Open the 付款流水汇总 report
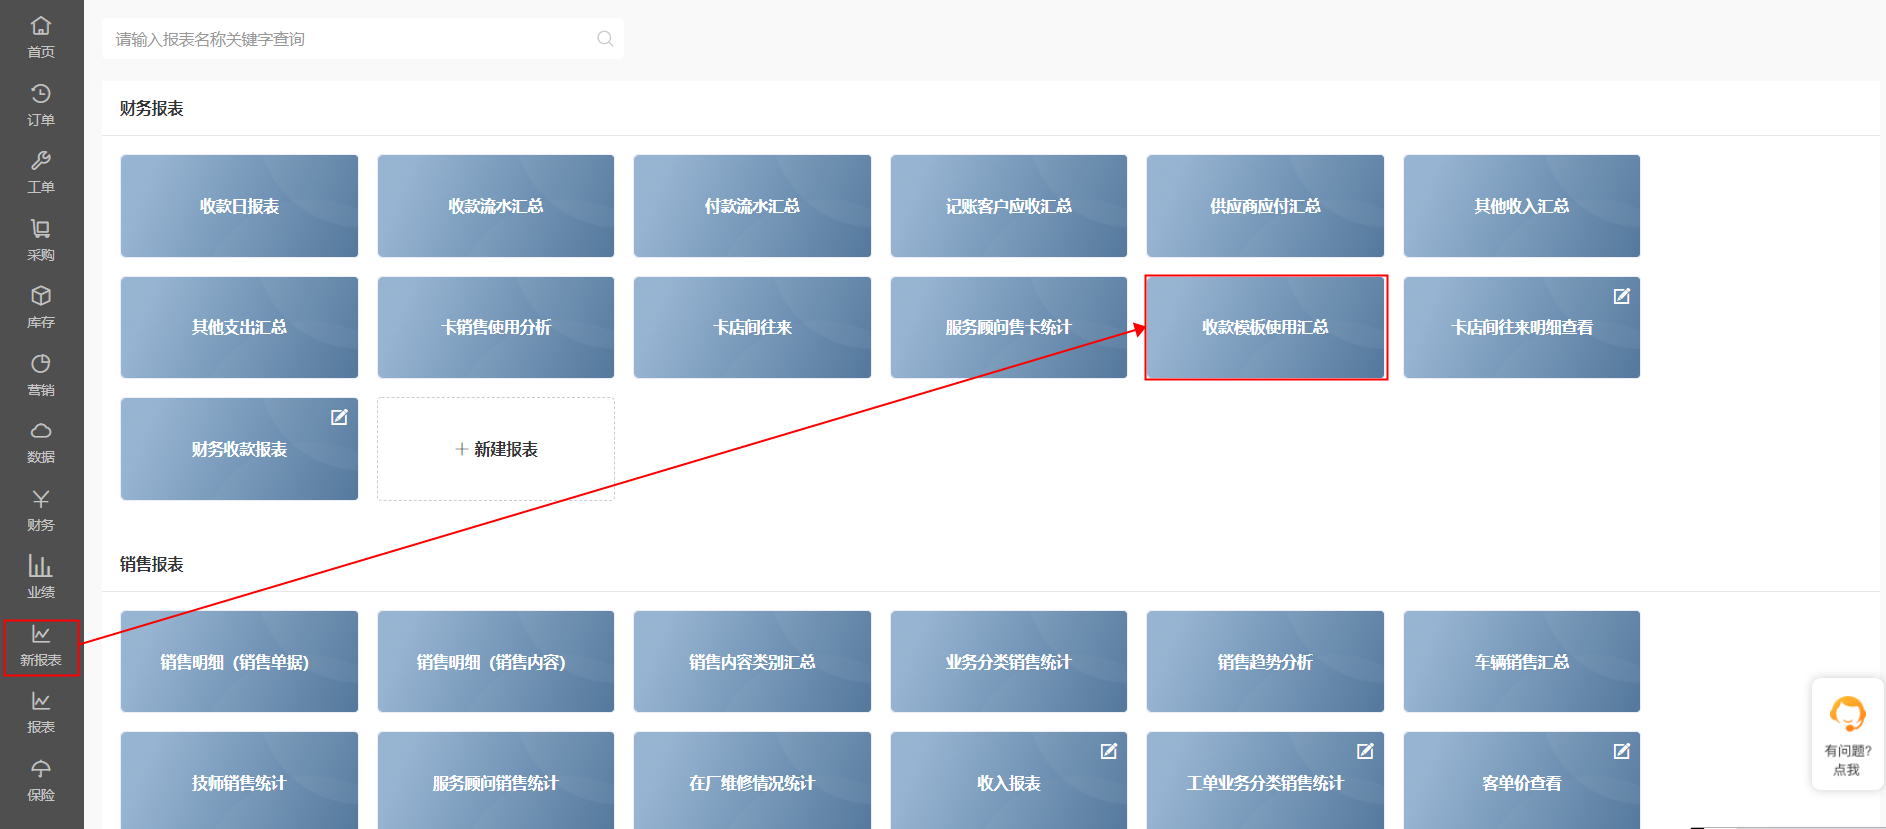The width and height of the screenshot is (1886, 829). [x=752, y=206]
